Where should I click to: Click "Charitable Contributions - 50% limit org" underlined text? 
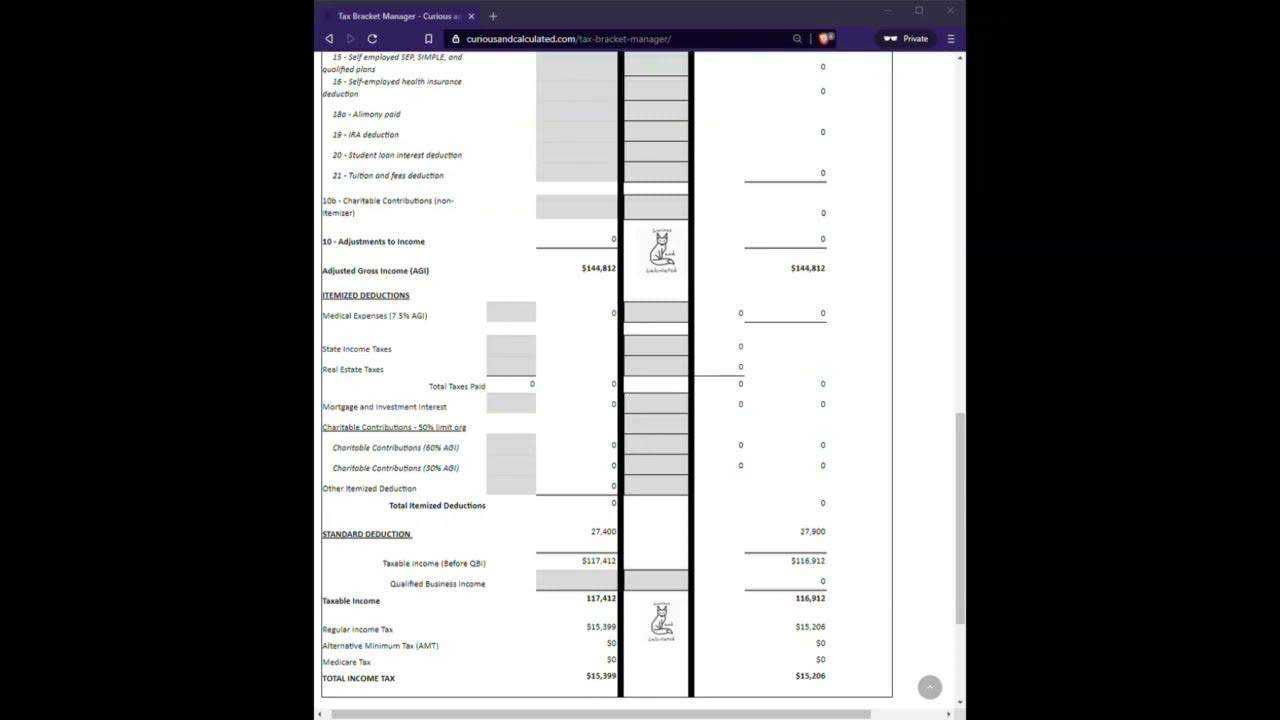pos(394,427)
